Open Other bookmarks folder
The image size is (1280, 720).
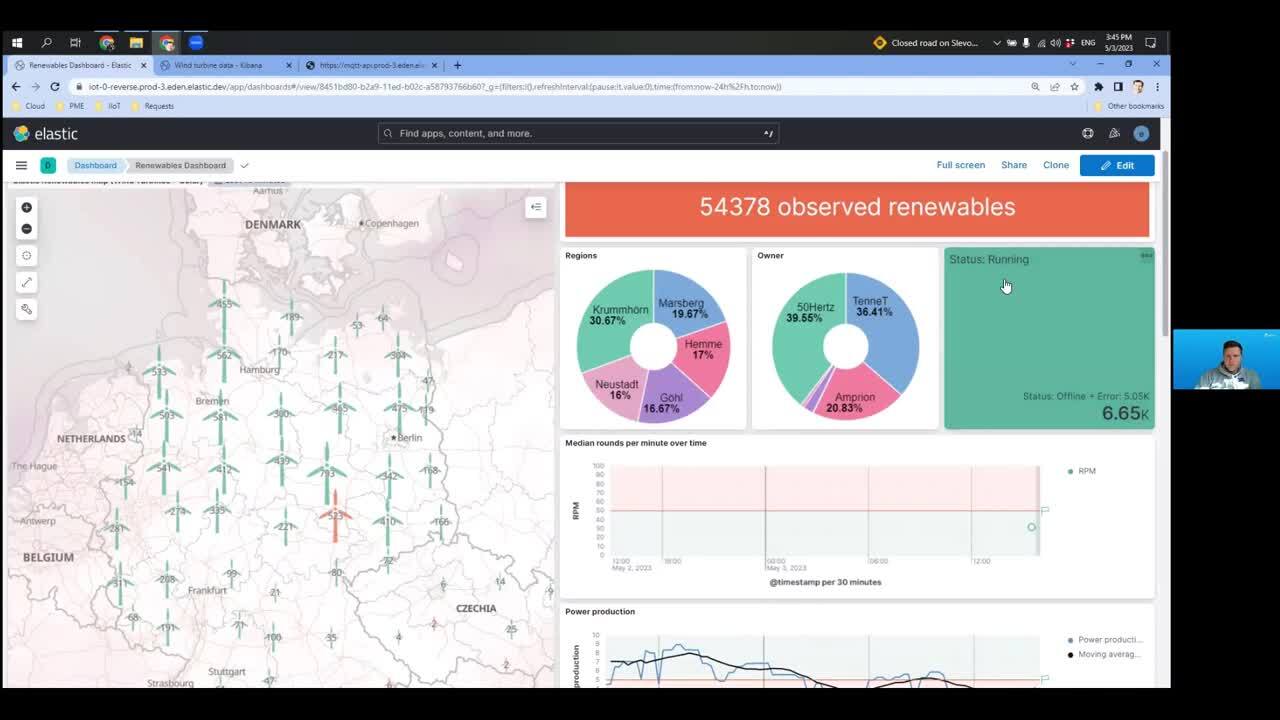pyautogui.click(x=1129, y=106)
